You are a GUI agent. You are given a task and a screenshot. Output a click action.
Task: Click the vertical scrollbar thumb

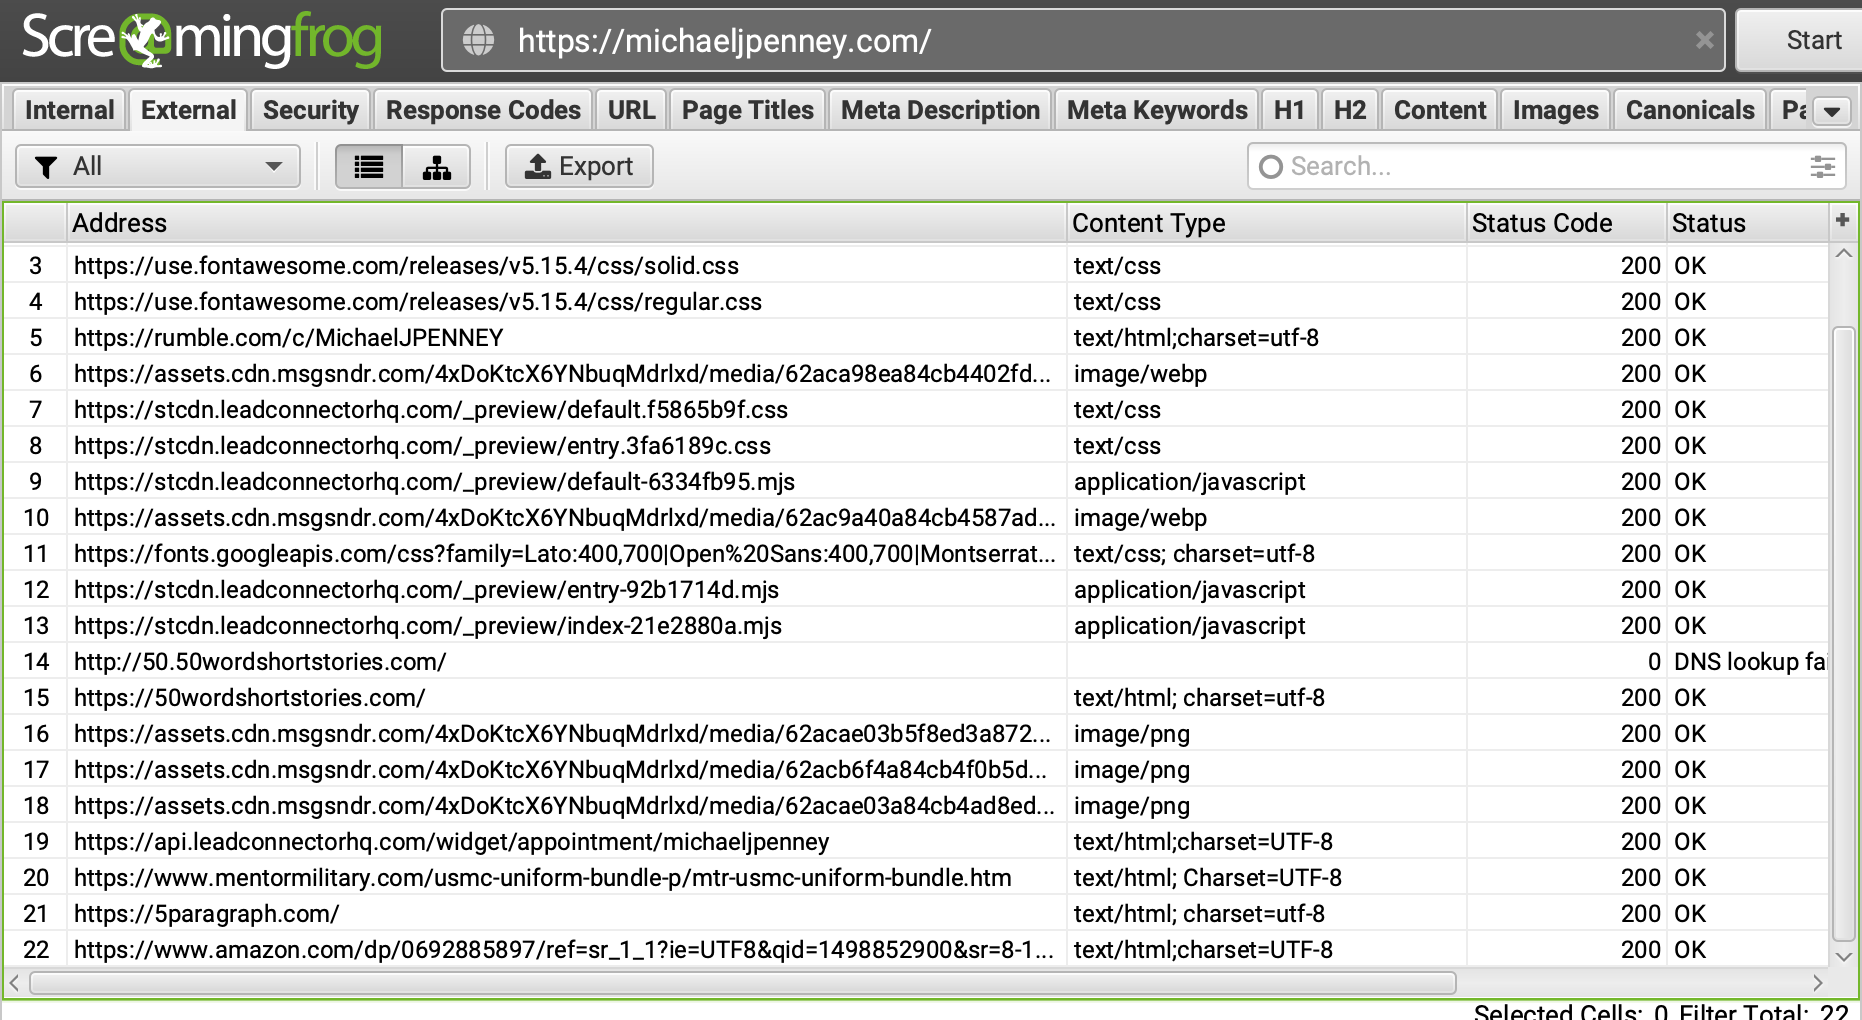(x=1843, y=633)
